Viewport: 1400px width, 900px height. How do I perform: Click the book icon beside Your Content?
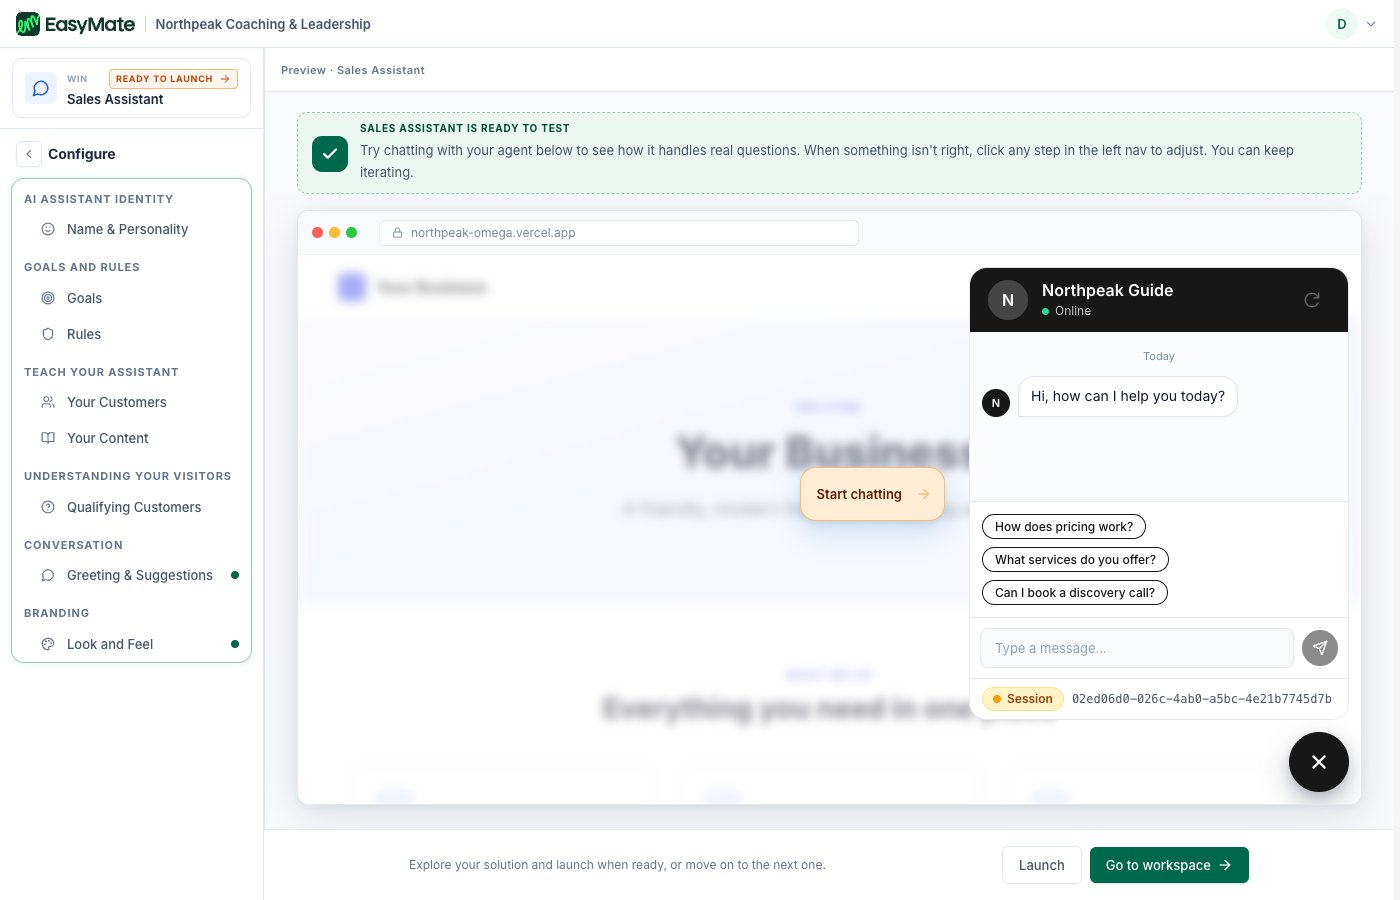(x=48, y=438)
